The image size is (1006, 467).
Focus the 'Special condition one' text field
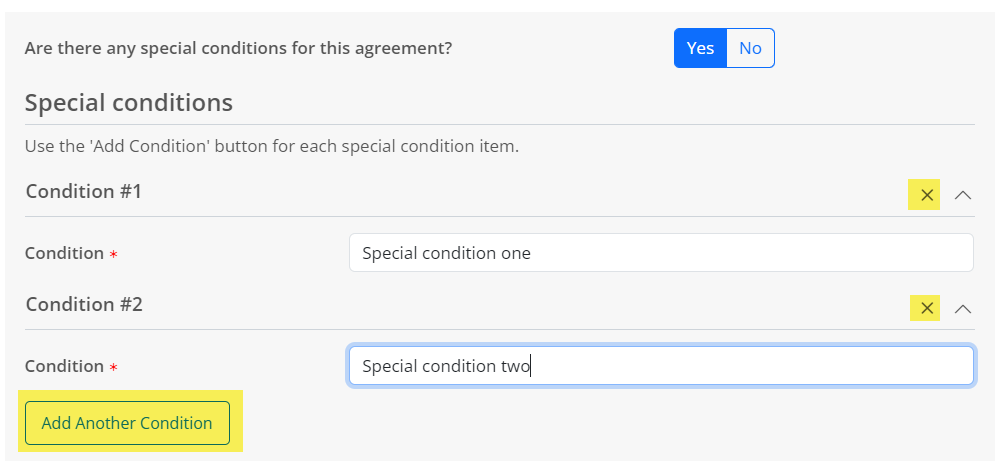[x=660, y=253]
